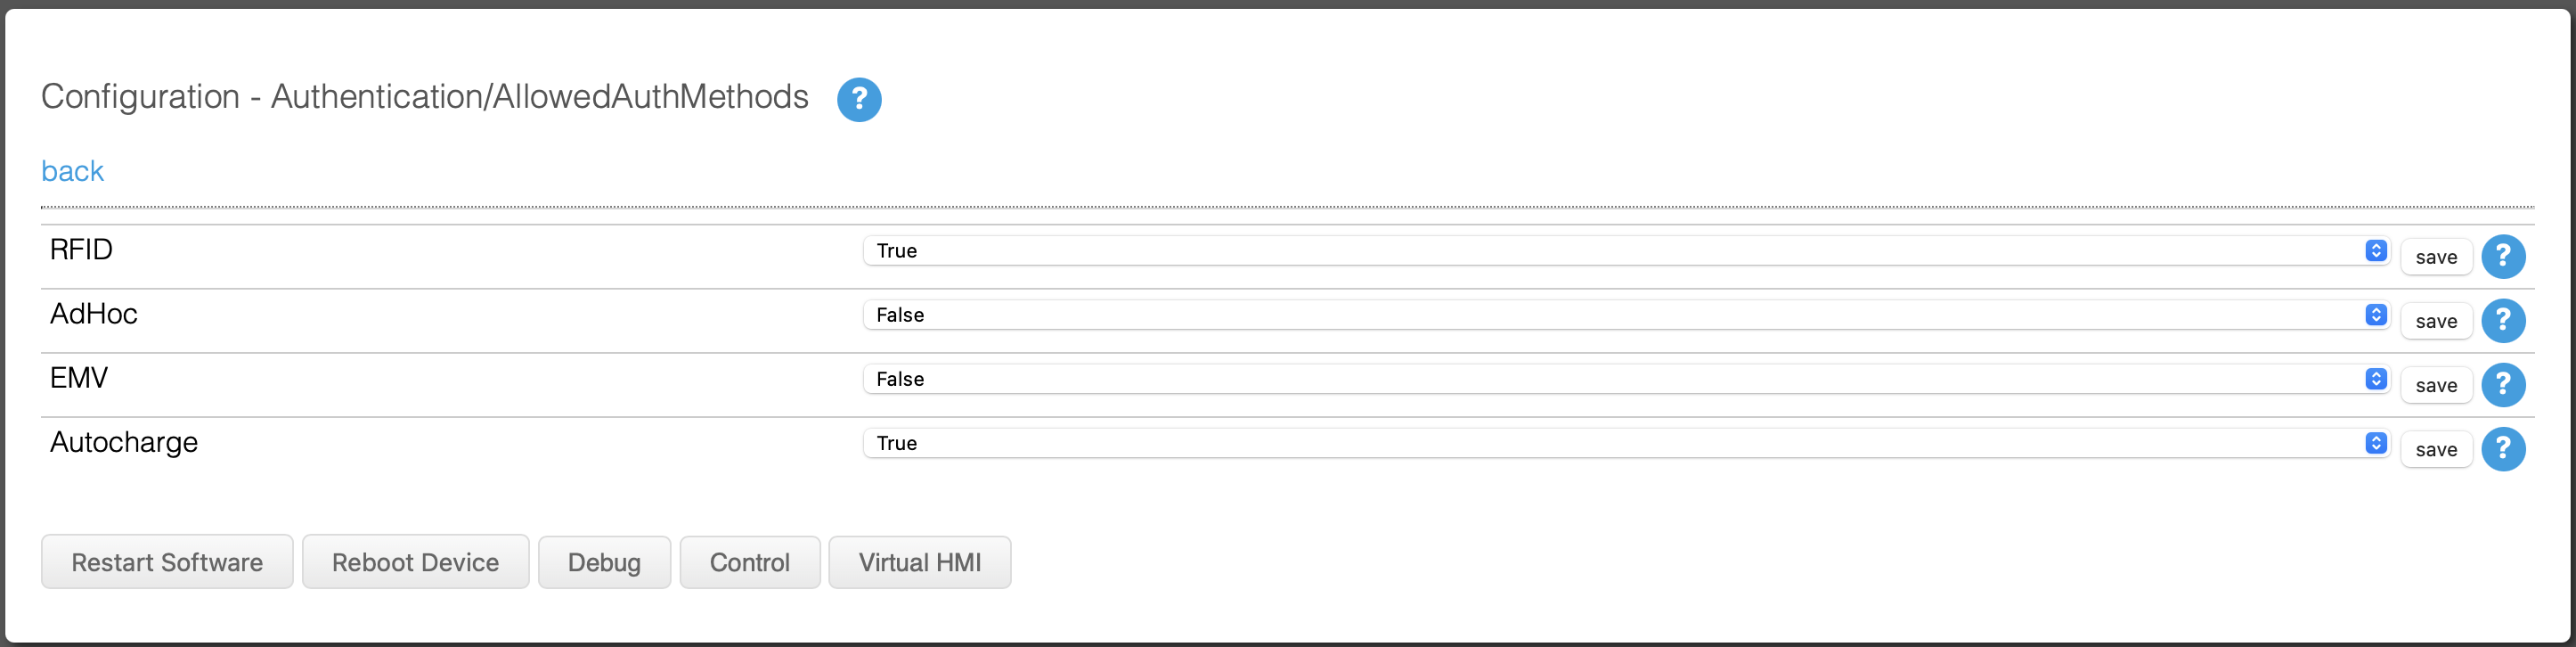
Task: Go back via the back link
Action: 72,171
